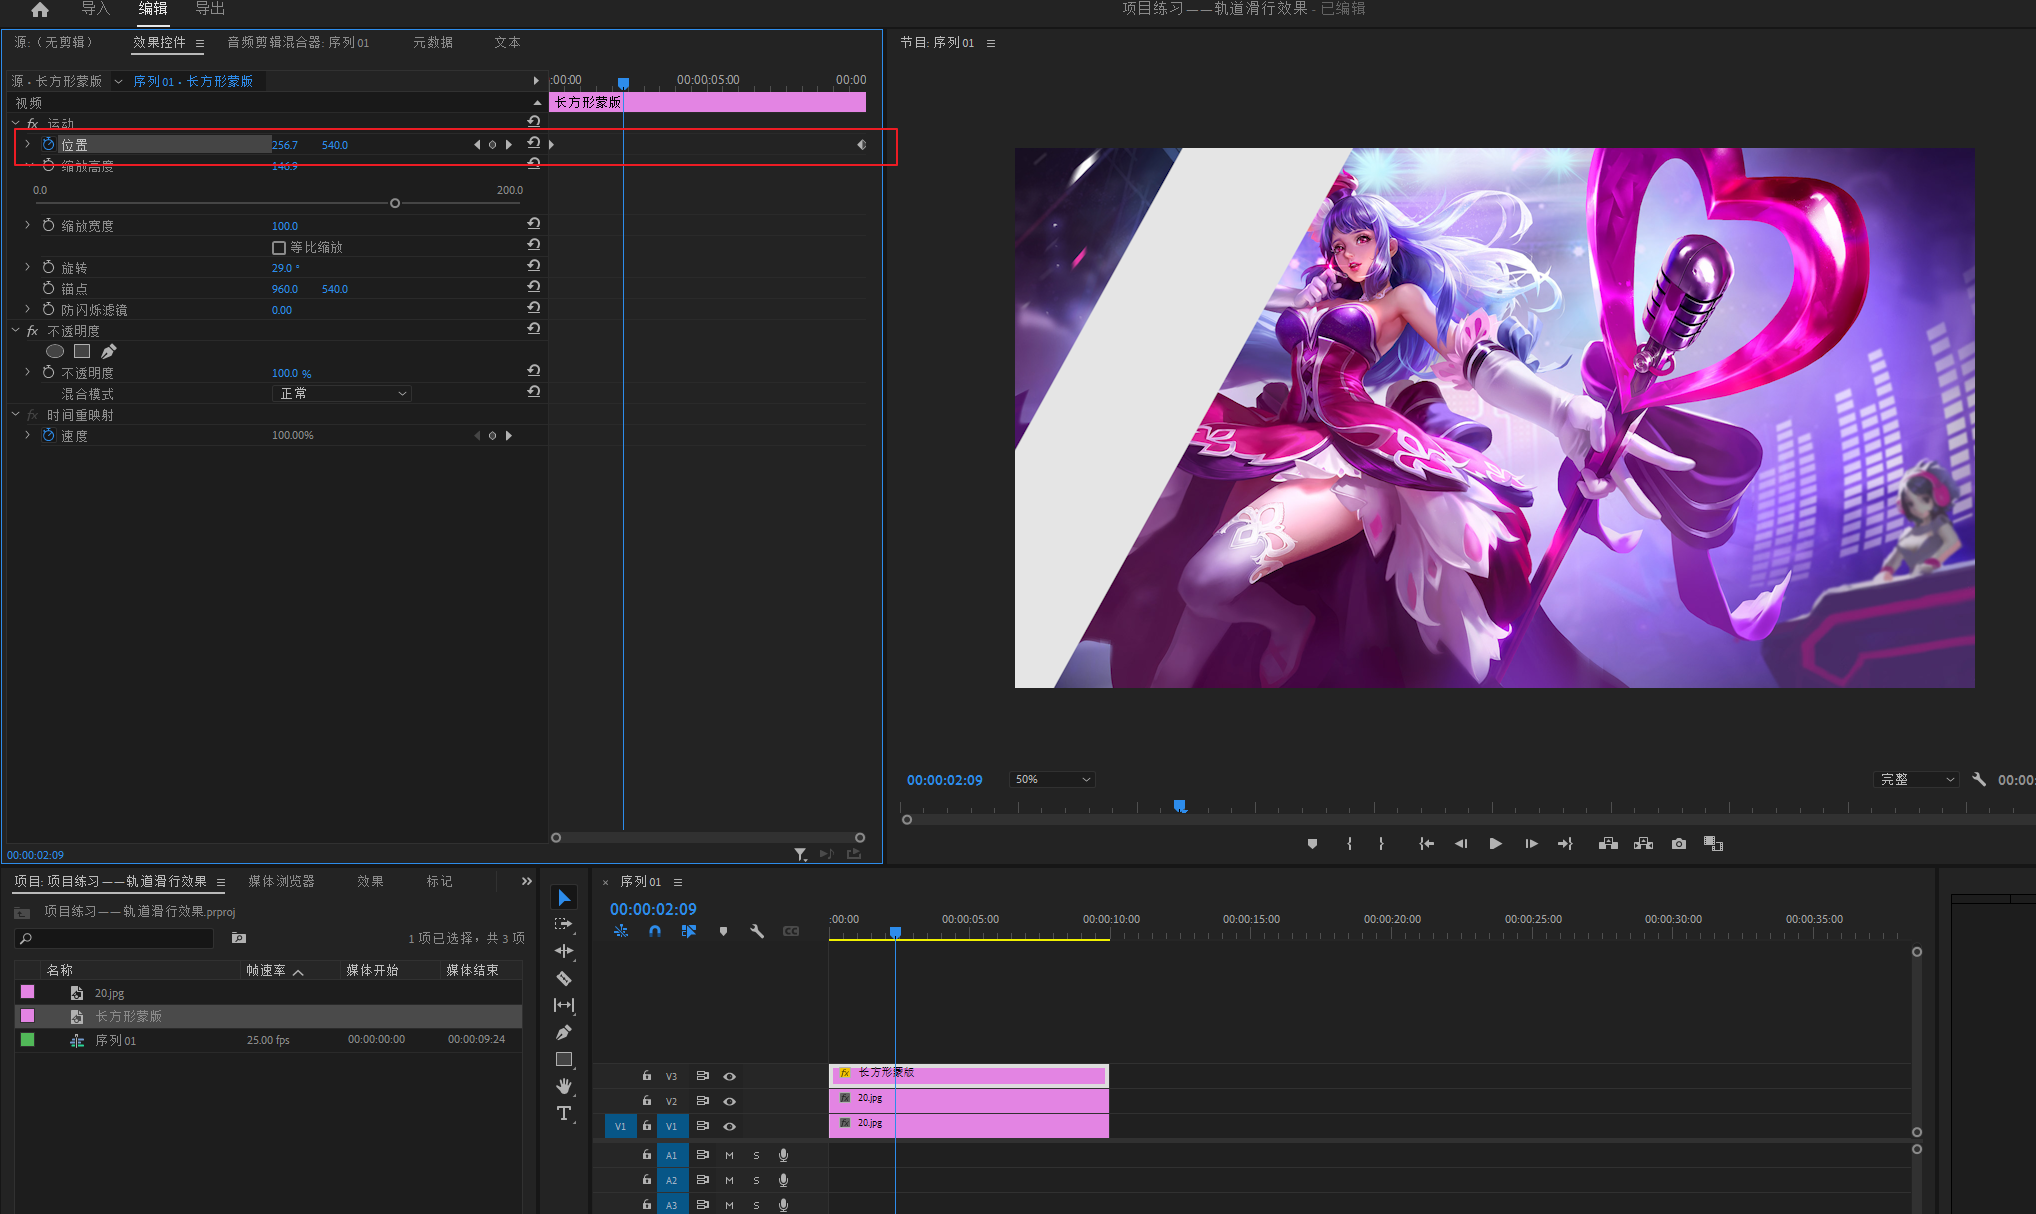Select the Pen tool in the timeline toolbar
Image resolution: width=2036 pixels, height=1214 pixels.
pos(564,1032)
